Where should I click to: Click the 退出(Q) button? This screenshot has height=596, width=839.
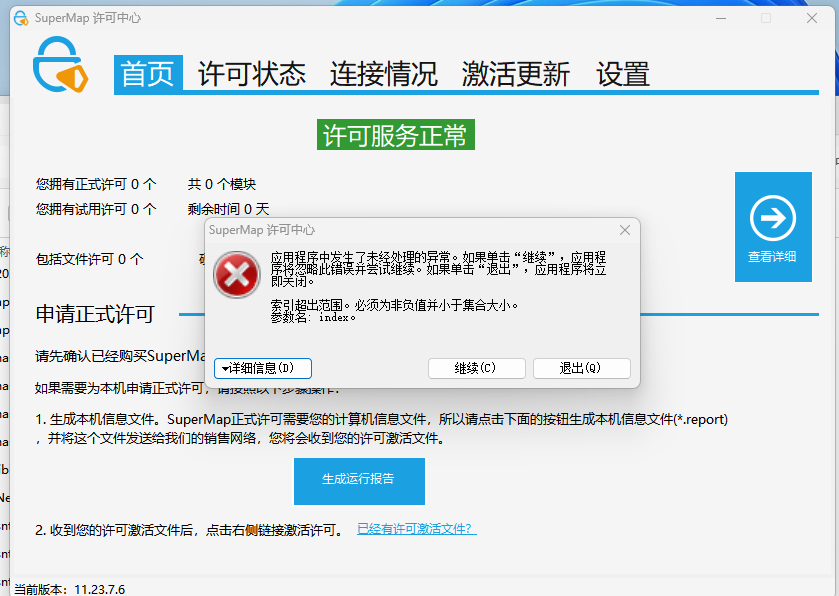(x=582, y=368)
